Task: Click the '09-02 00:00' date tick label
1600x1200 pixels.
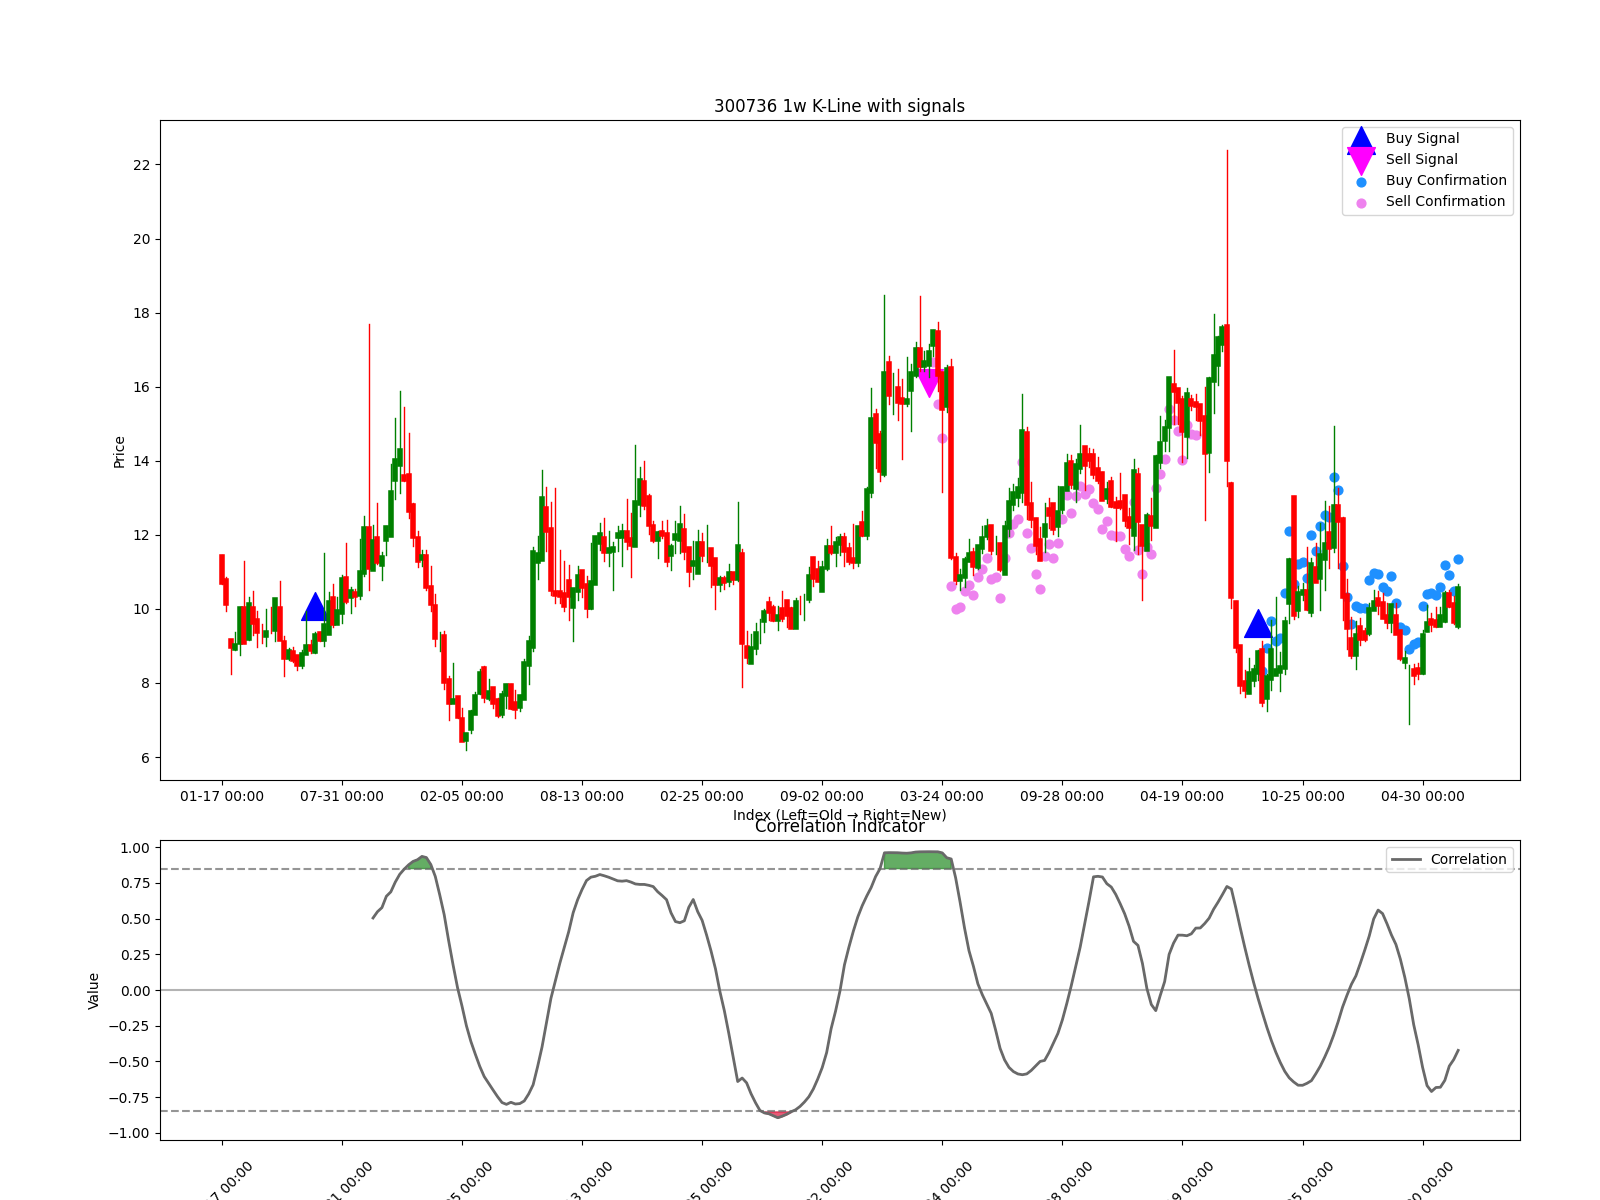Action: (822, 797)
